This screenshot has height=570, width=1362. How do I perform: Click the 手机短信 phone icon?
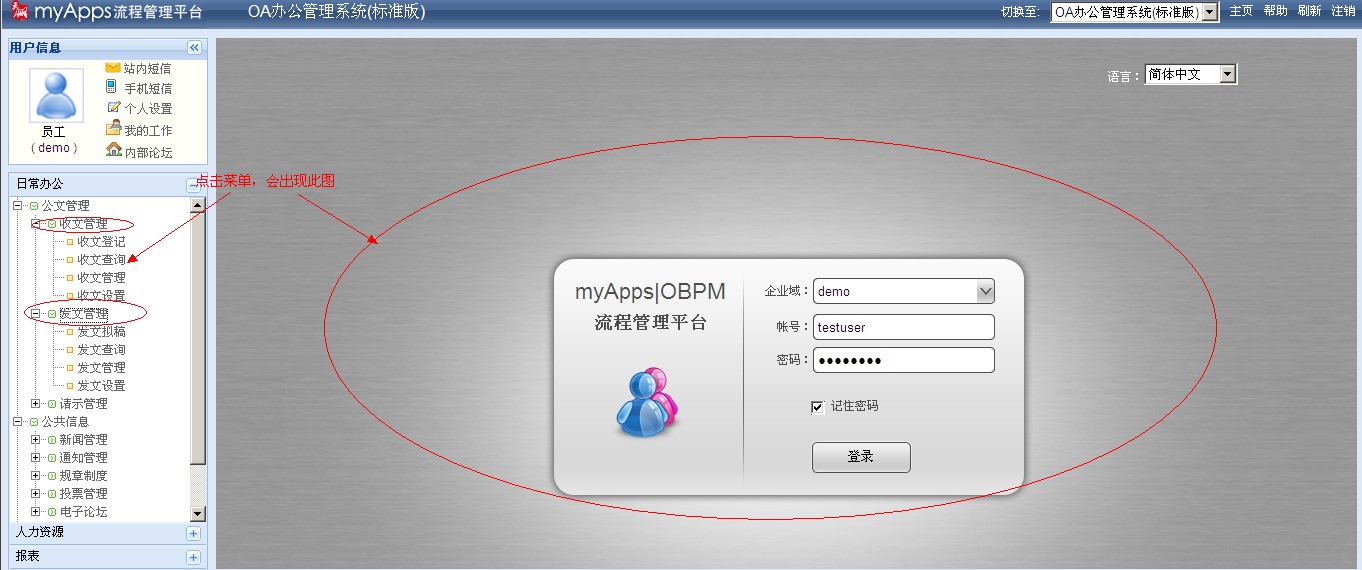coord(112,87)
